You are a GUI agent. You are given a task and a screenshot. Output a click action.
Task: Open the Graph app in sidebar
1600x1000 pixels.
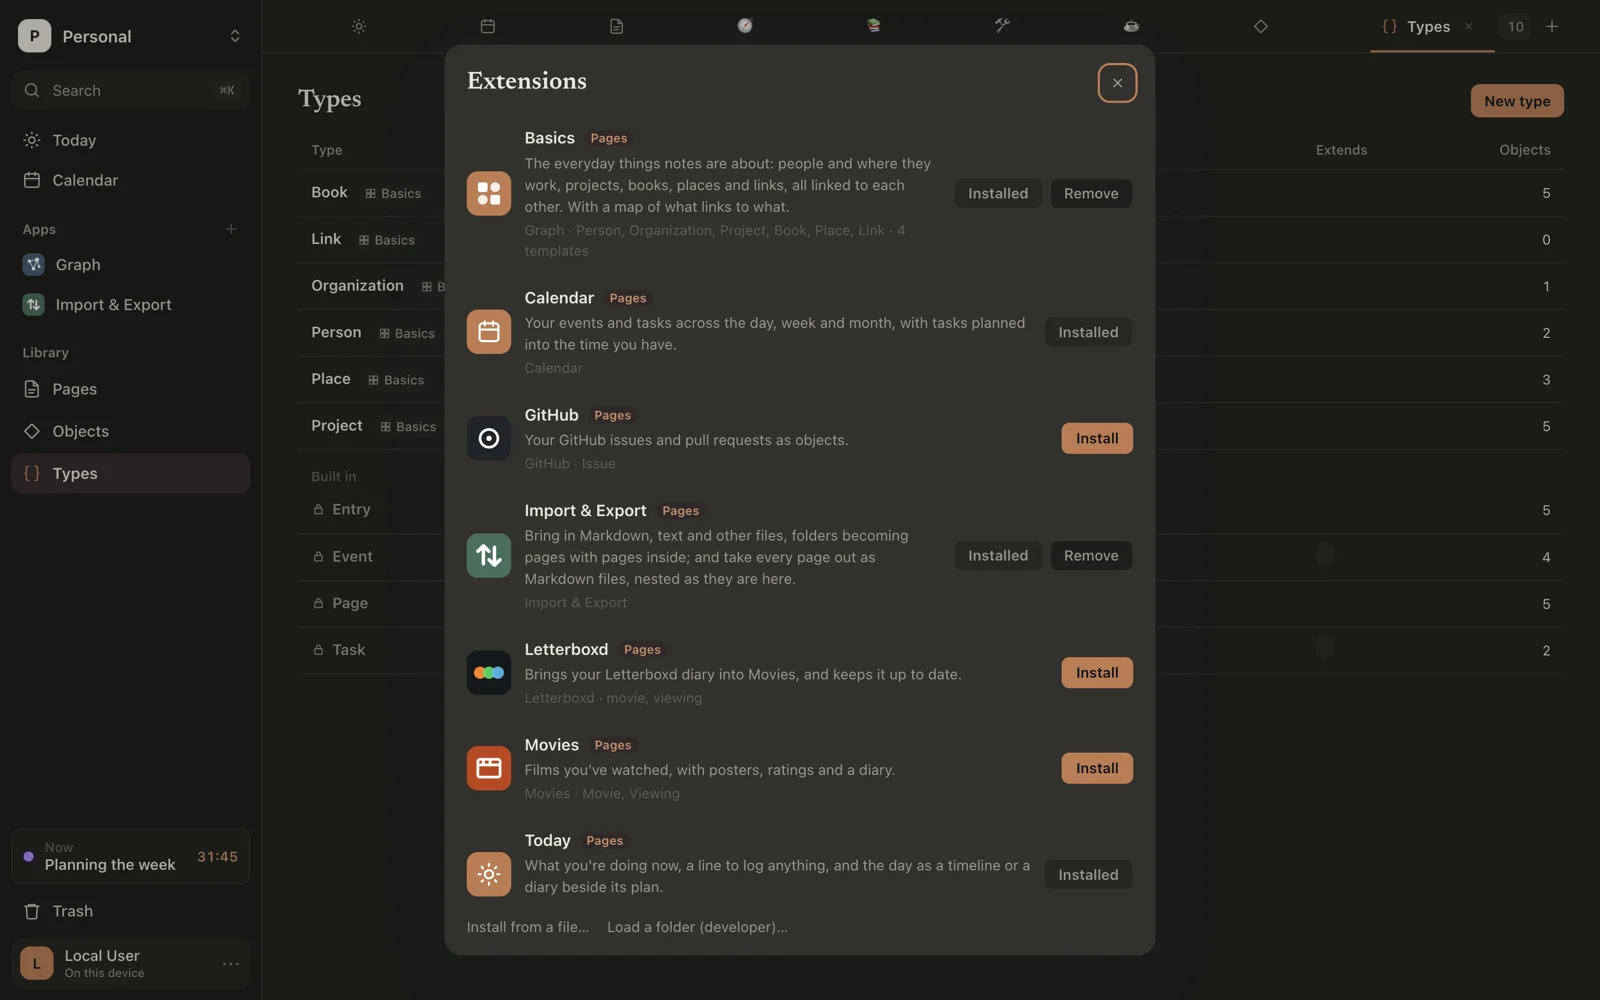tap(131, 264)
